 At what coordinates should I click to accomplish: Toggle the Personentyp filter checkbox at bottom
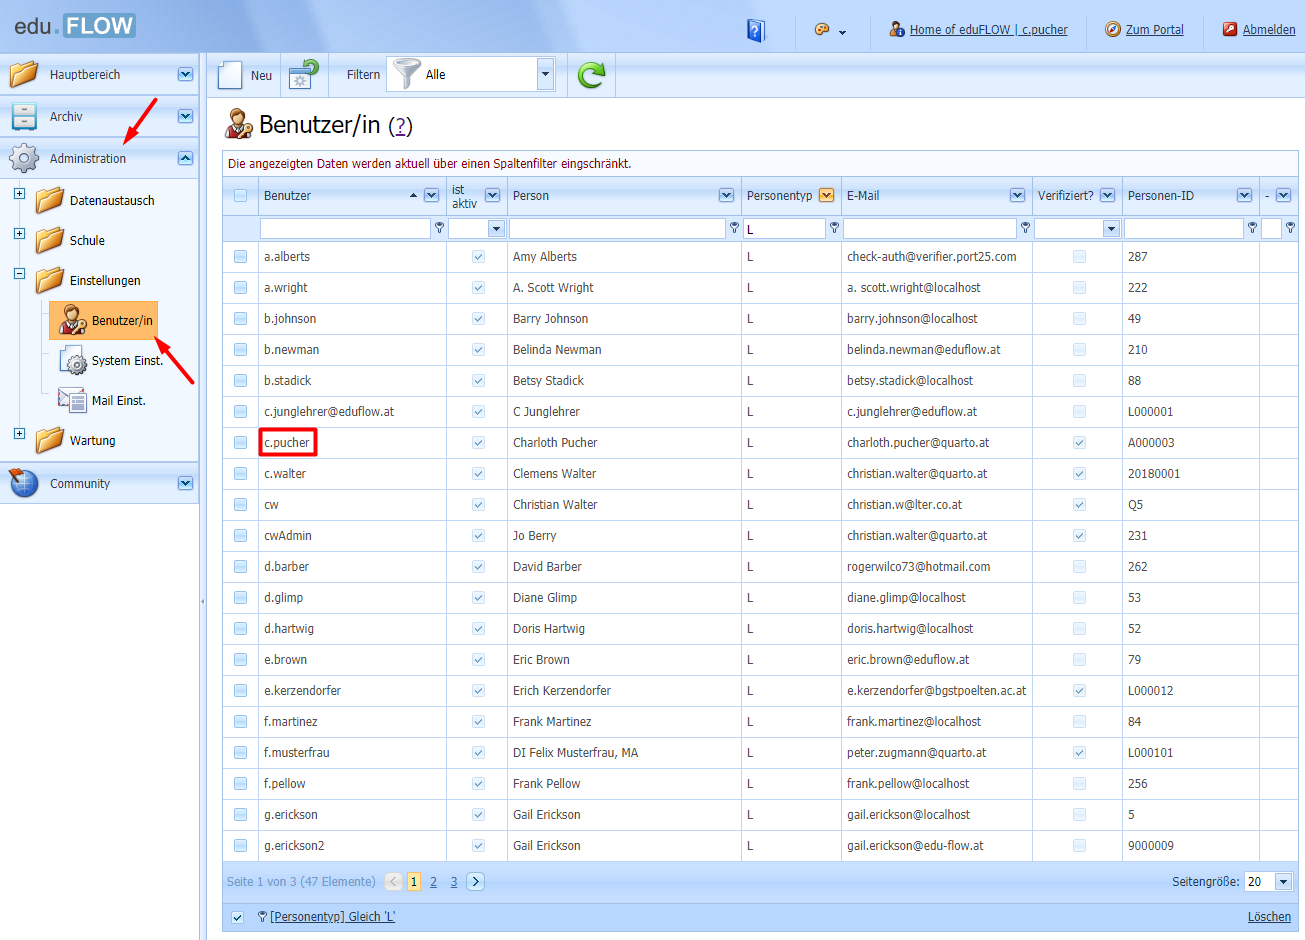click(x=237, y=917)
